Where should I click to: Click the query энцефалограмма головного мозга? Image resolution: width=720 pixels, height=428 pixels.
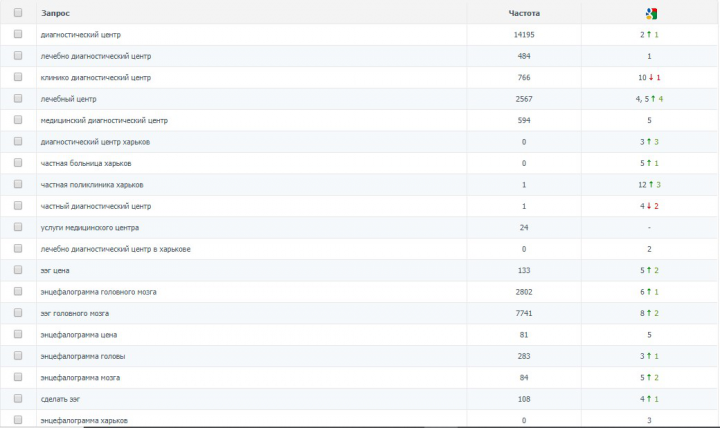[98, 292]
